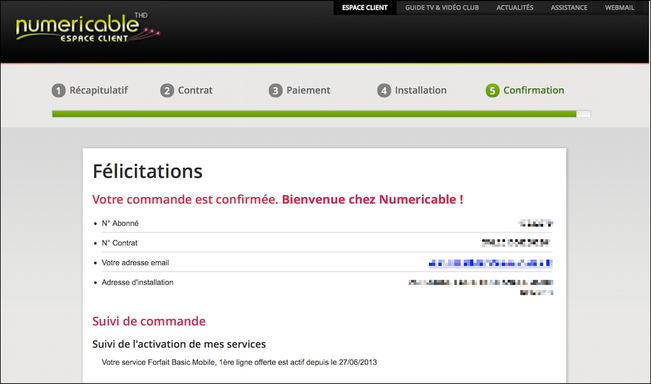
Task: Click the blurred email address link
Action: [x=490, y=263]
